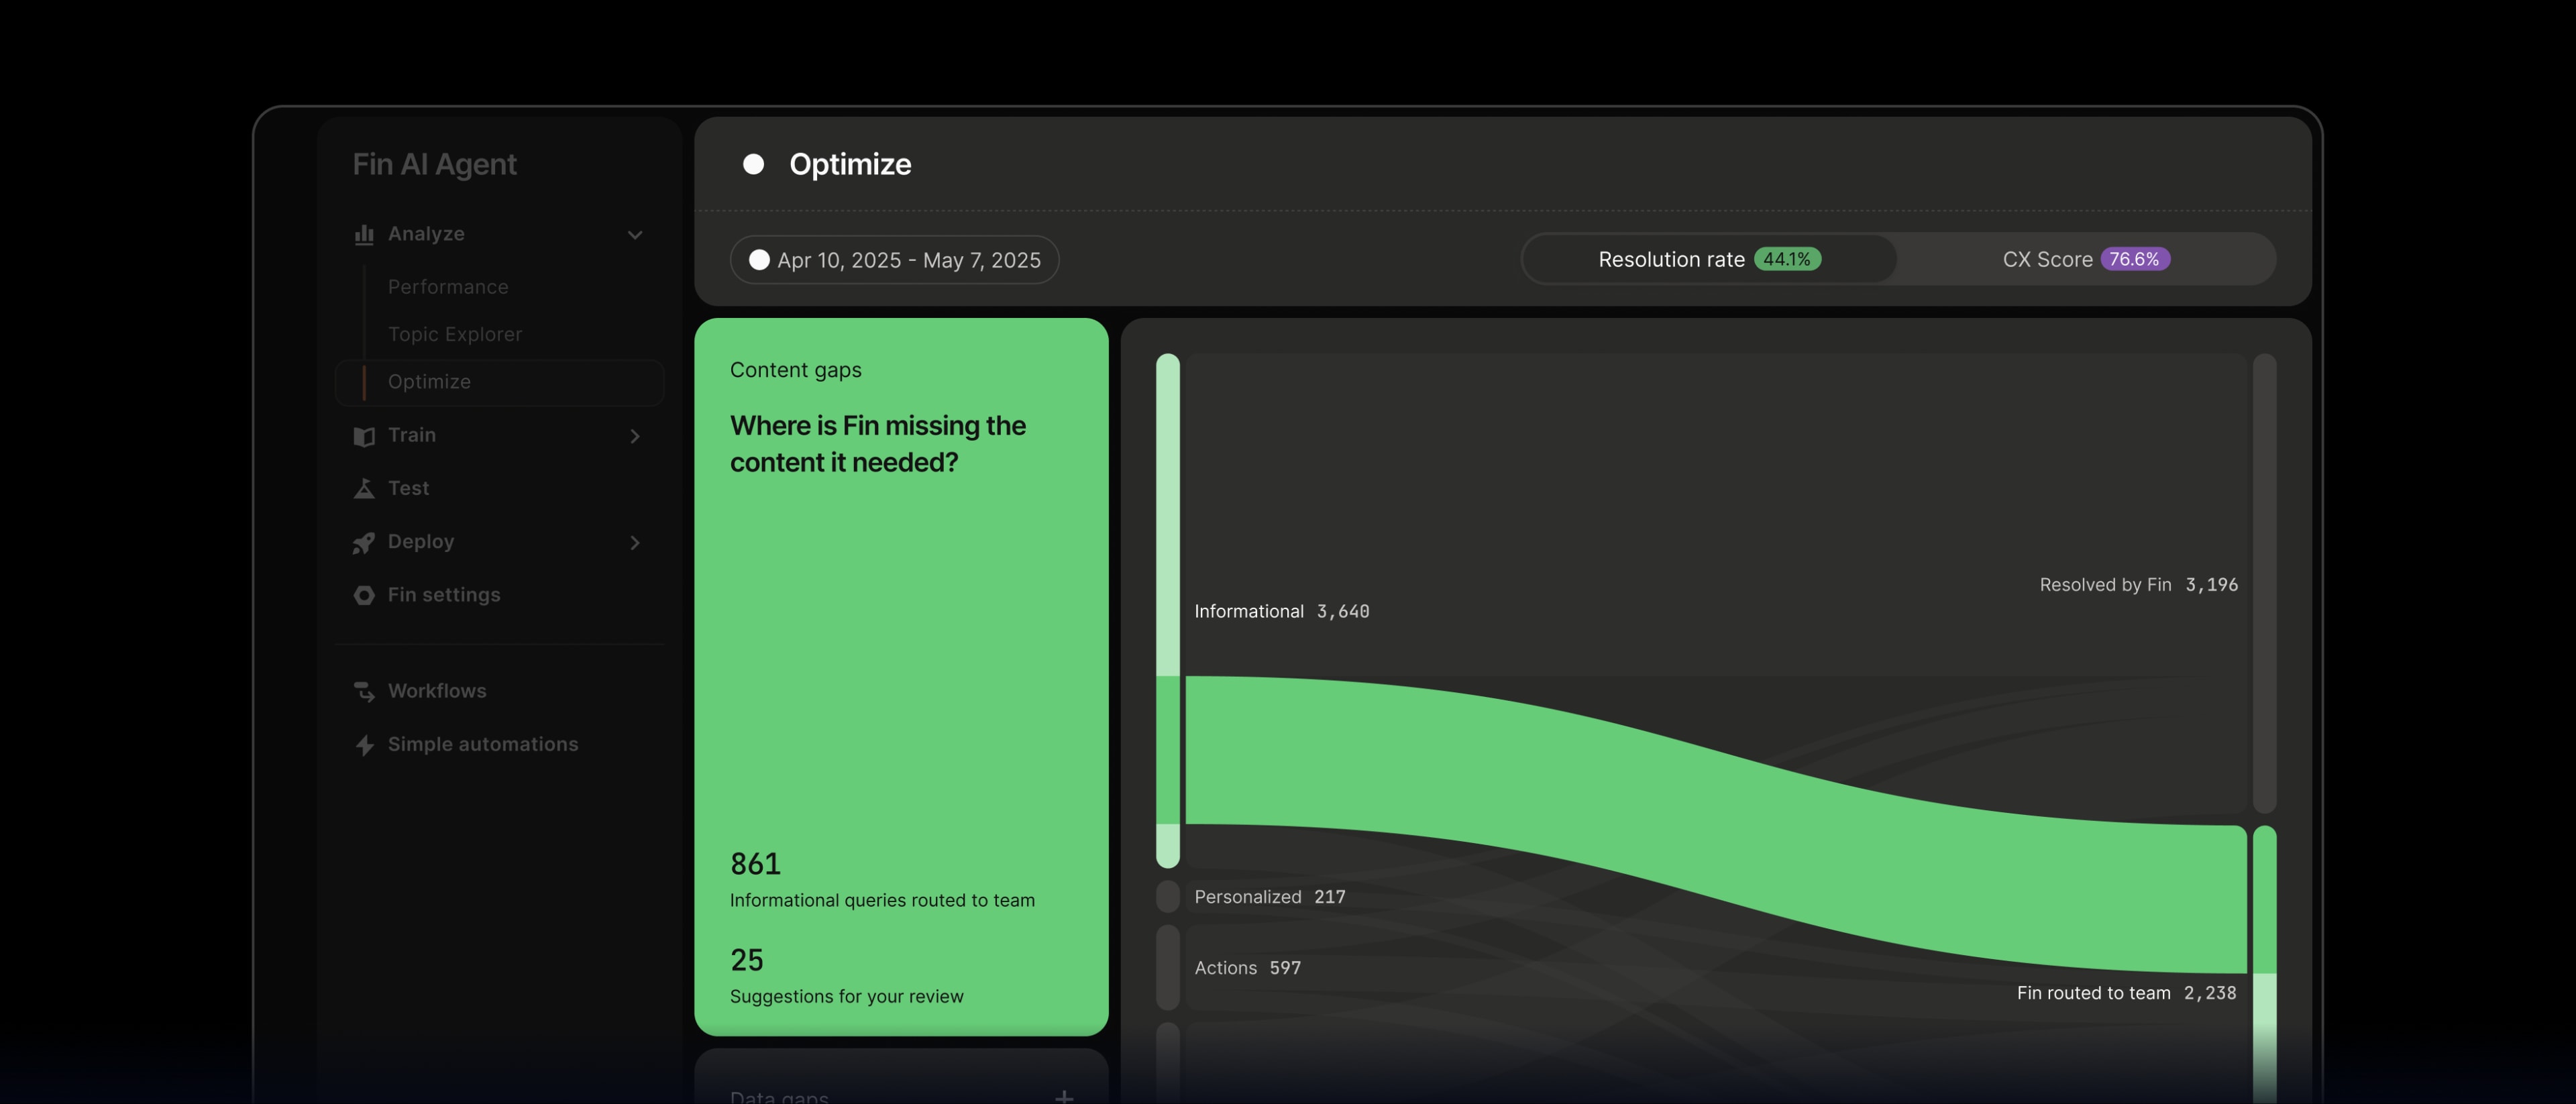Select the Content gaps card
Screen dimensions: 2576x1104
901,677
